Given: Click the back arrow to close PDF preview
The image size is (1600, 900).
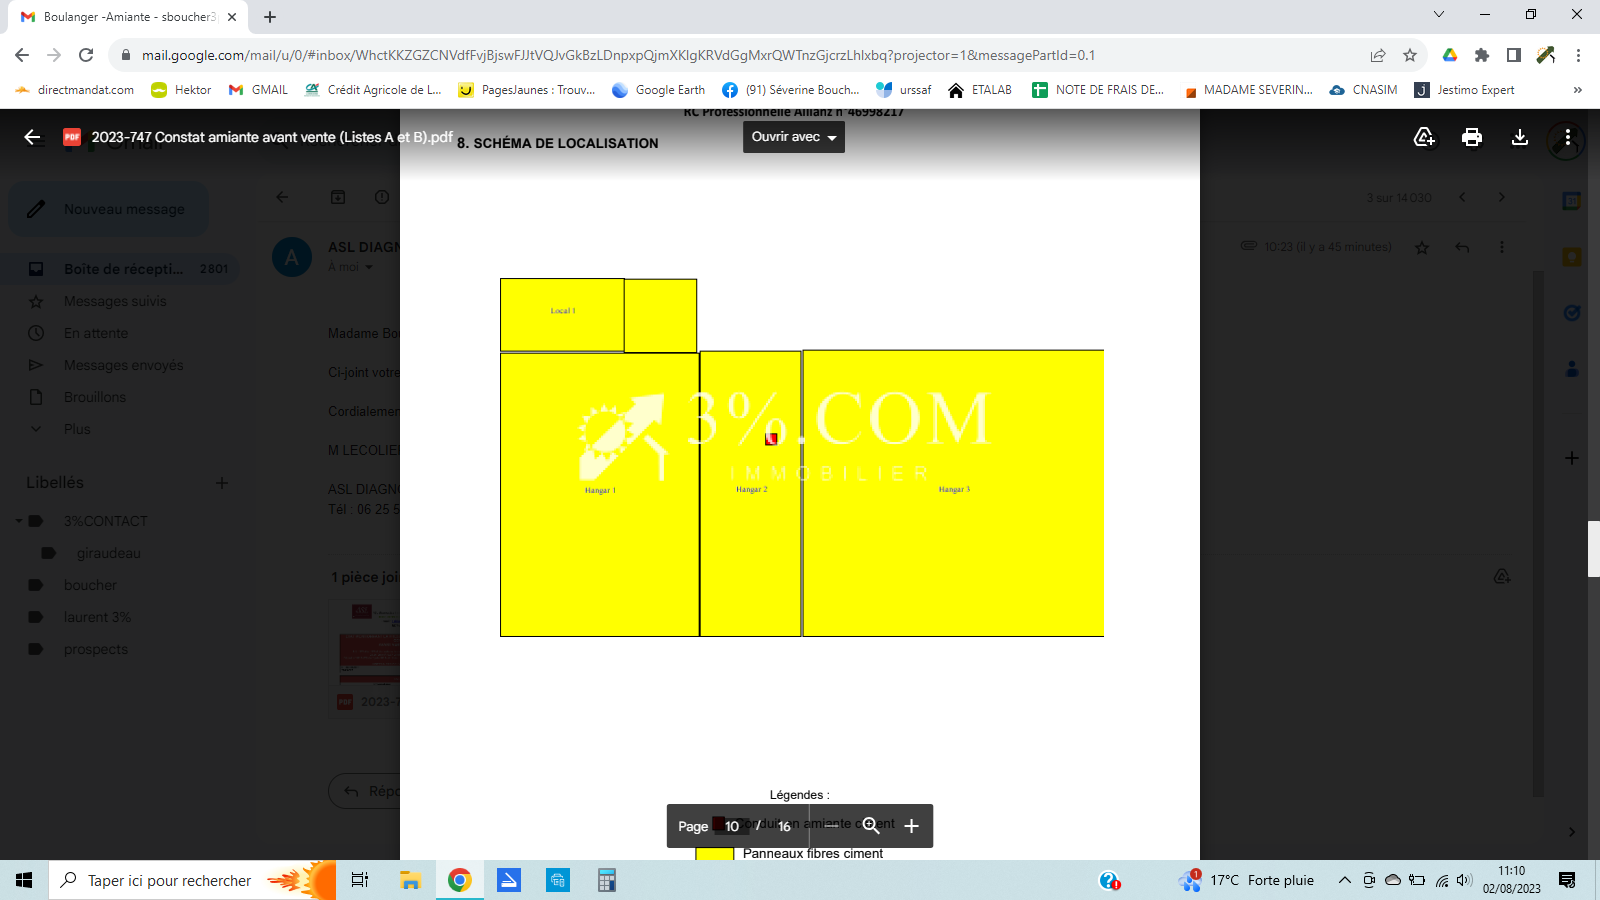Looking at the screenshot, I should [32, 137].
